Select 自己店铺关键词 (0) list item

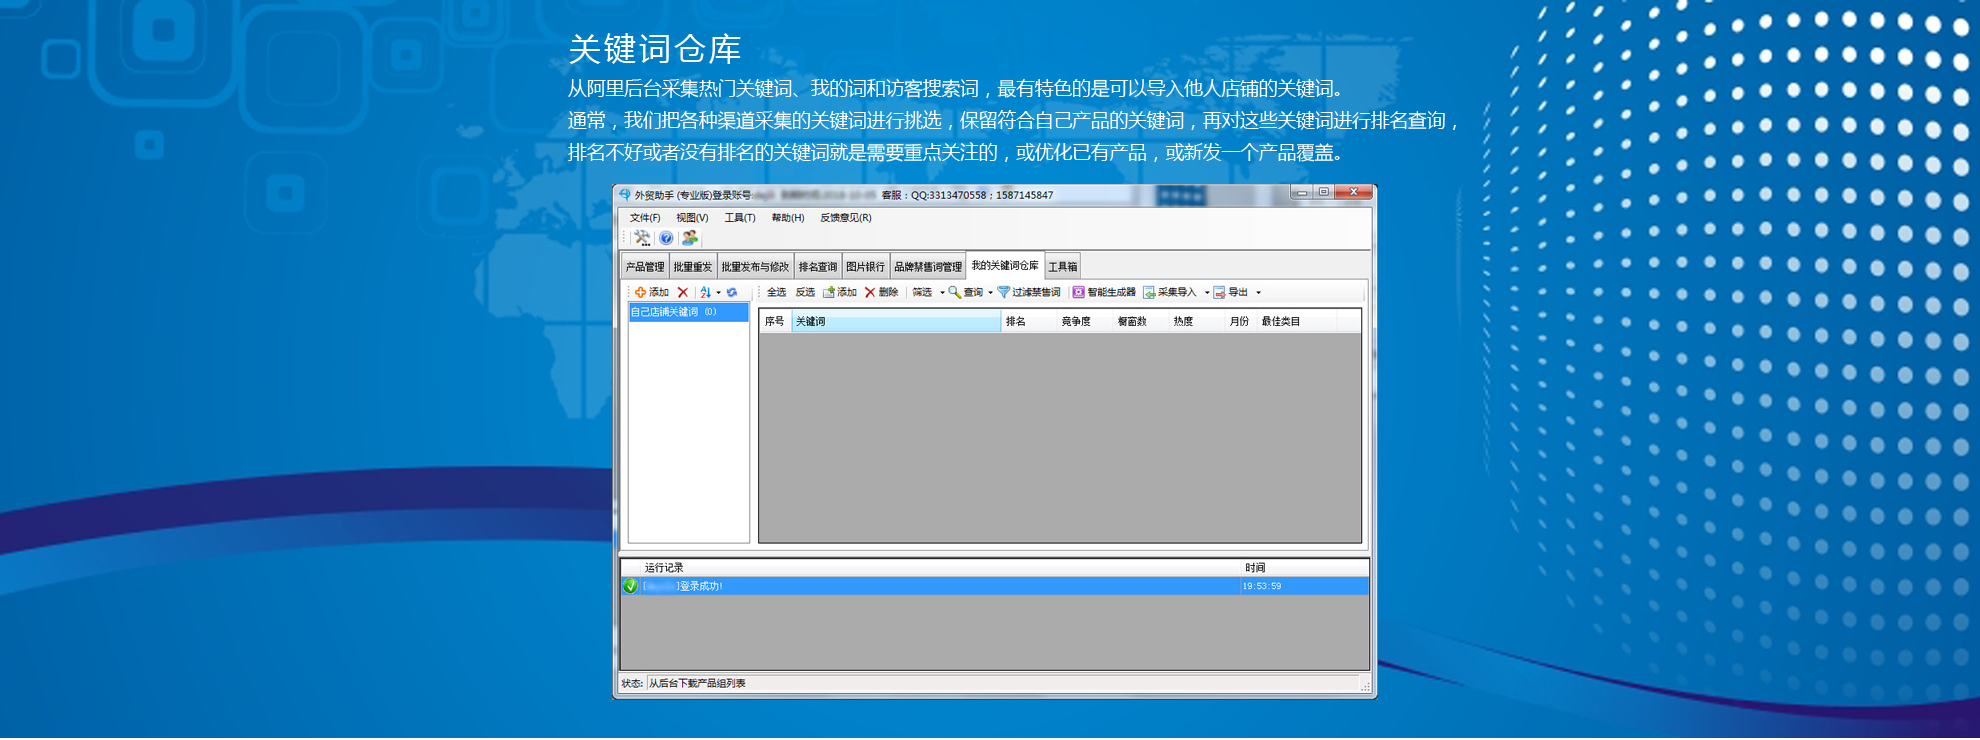point(688,312)
